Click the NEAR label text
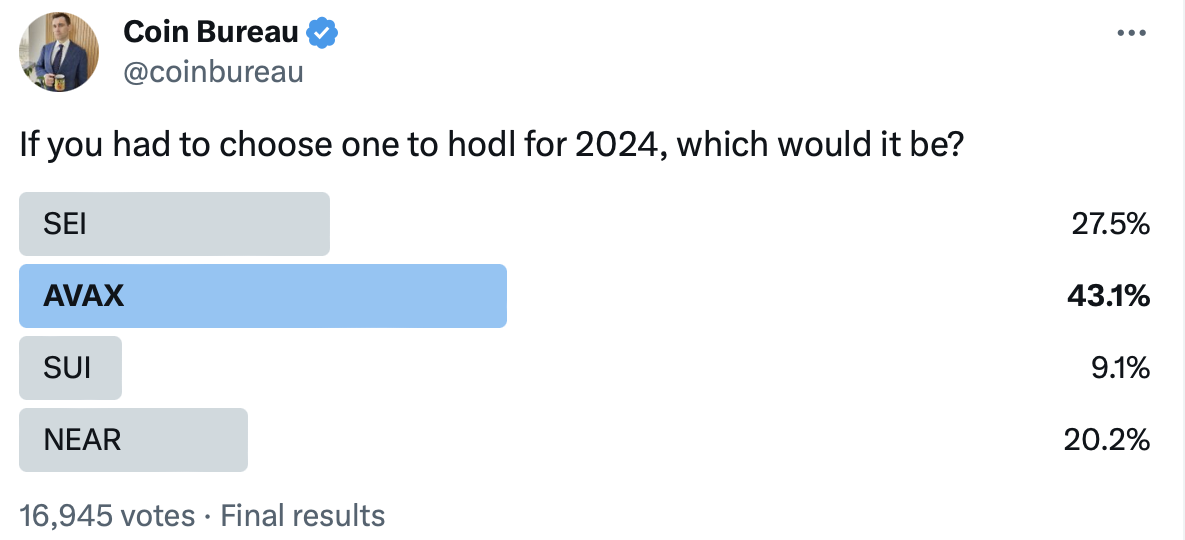The height and width of the screenshot is (540, 1185). click(x=82, y=440)
